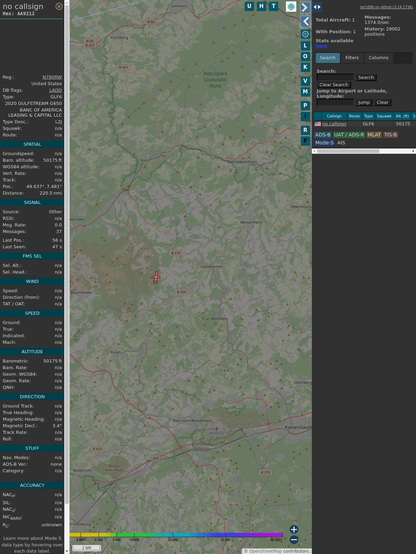Click the circular home/center map icon
This screenshot has width=416, height=554.
pos(305,34)
